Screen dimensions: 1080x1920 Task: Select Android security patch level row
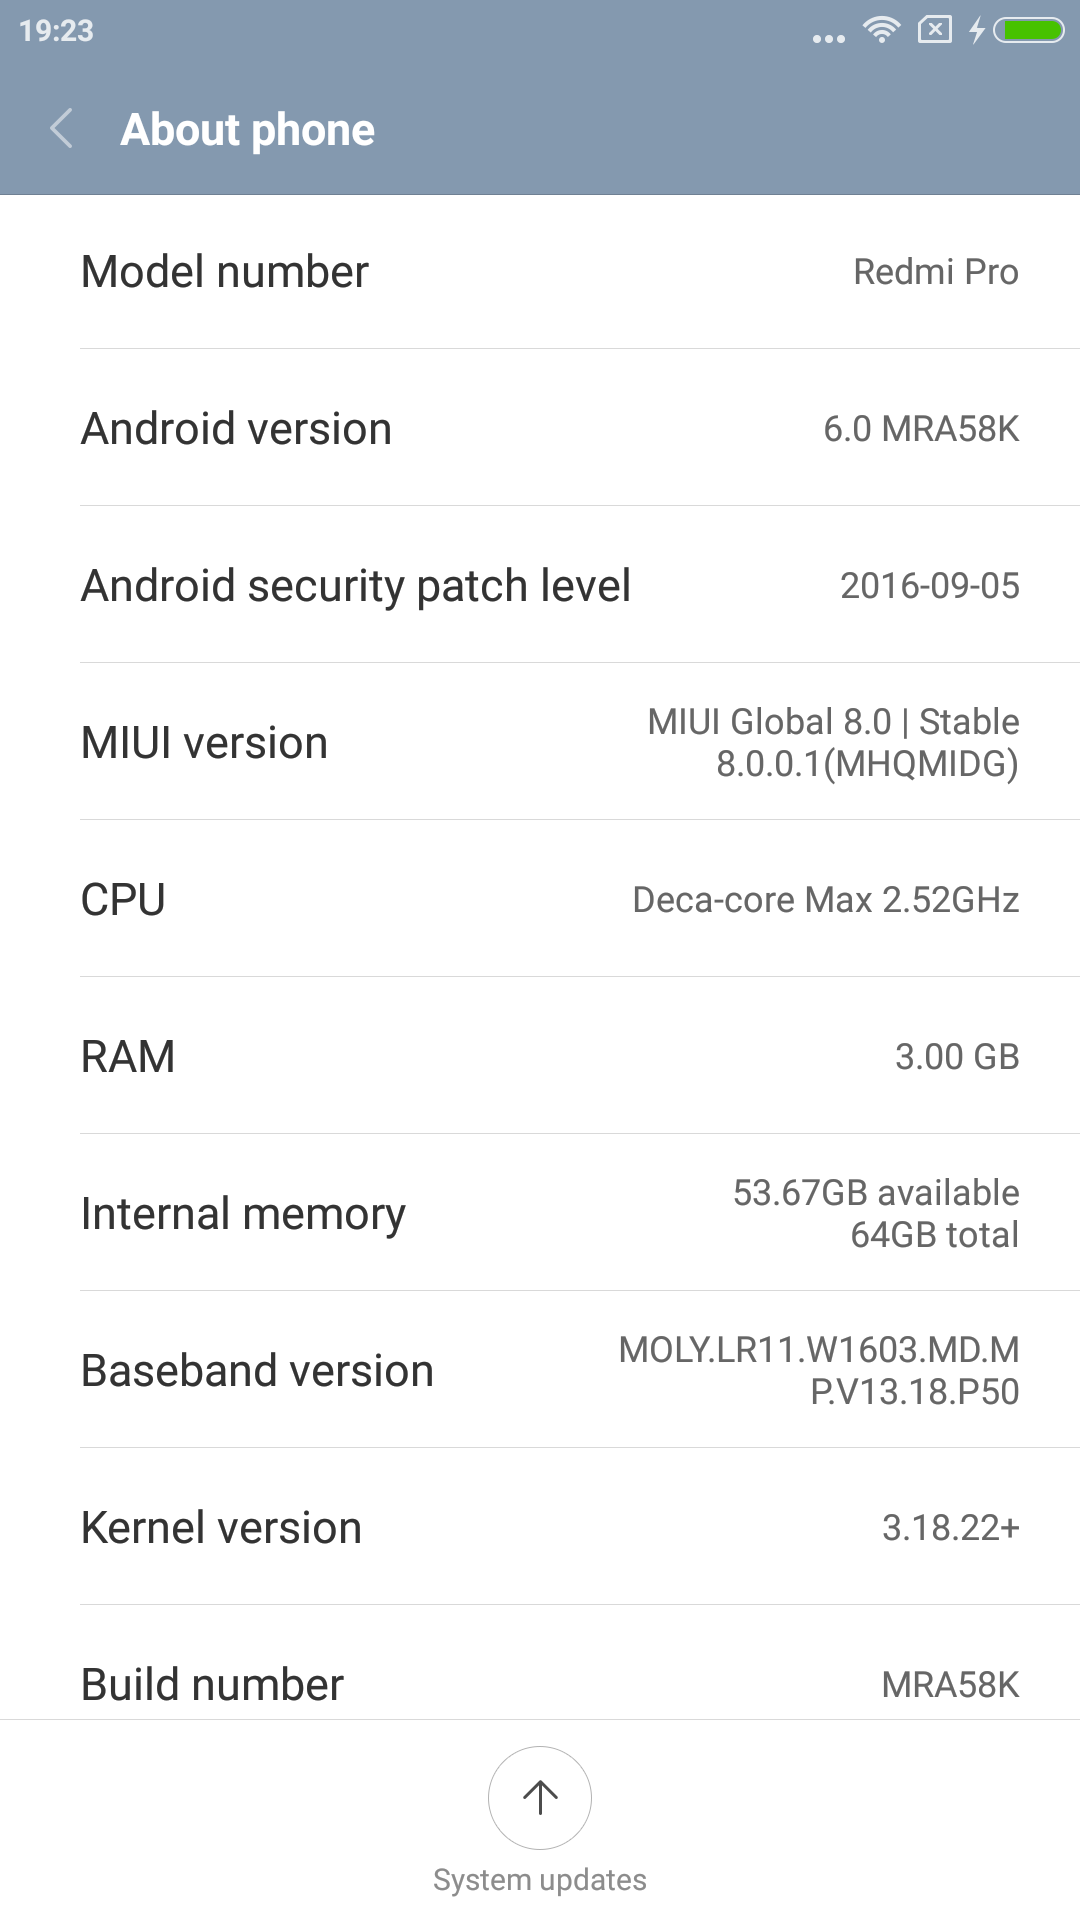click(540, 586)
